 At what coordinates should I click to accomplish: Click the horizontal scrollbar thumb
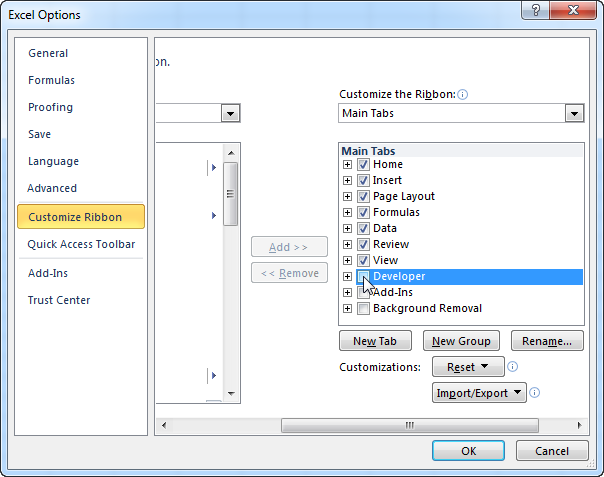[410, 425]
